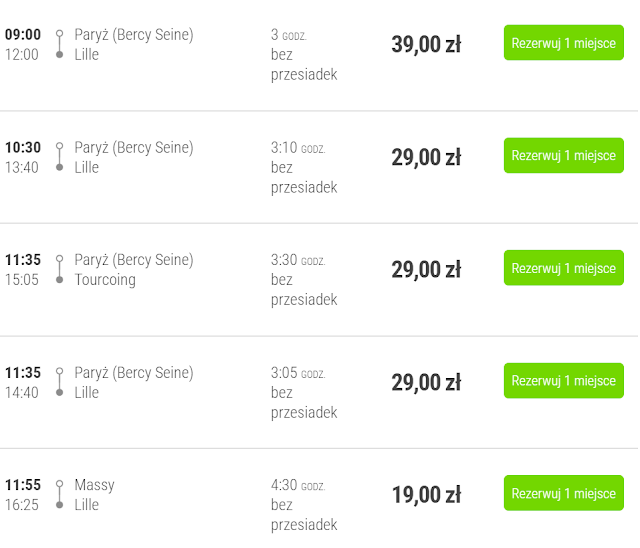Select the route line icon for 10:30 departure

60,157
